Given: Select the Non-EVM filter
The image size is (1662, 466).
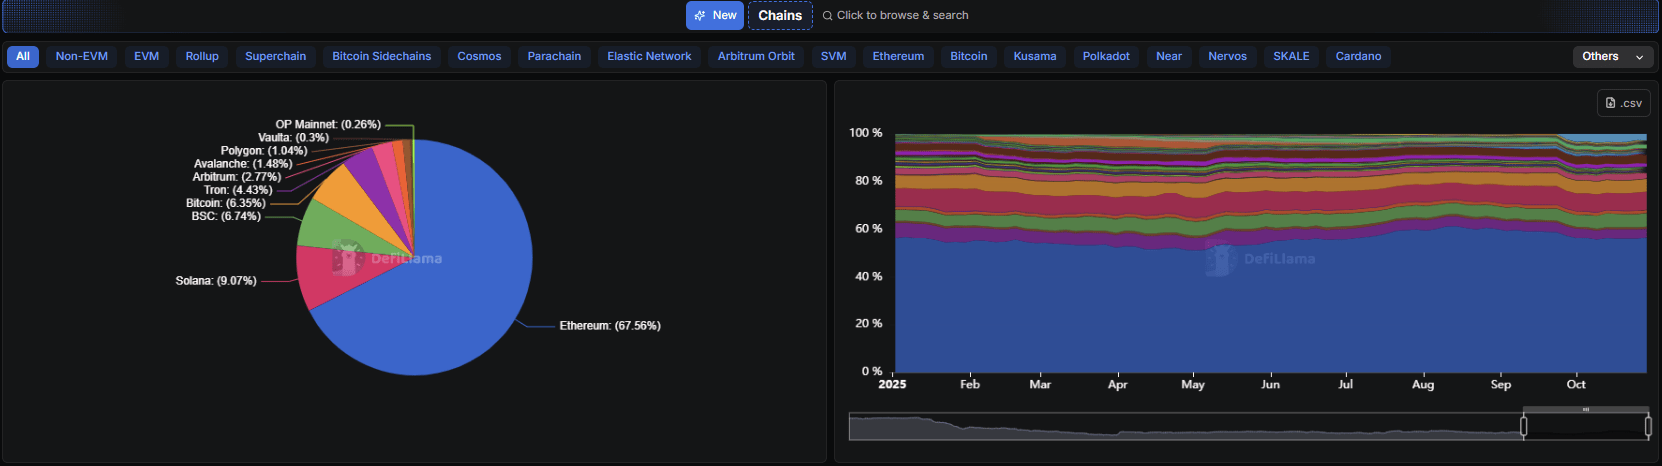Looking at the screenshot, I should click(82, 56).
